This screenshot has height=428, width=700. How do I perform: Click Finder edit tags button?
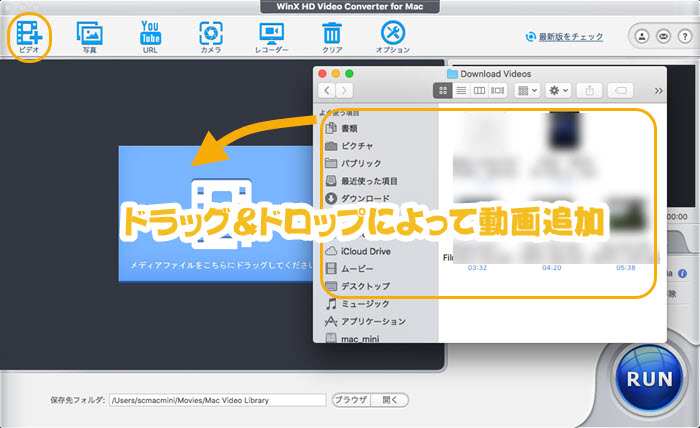click(621, 91)
